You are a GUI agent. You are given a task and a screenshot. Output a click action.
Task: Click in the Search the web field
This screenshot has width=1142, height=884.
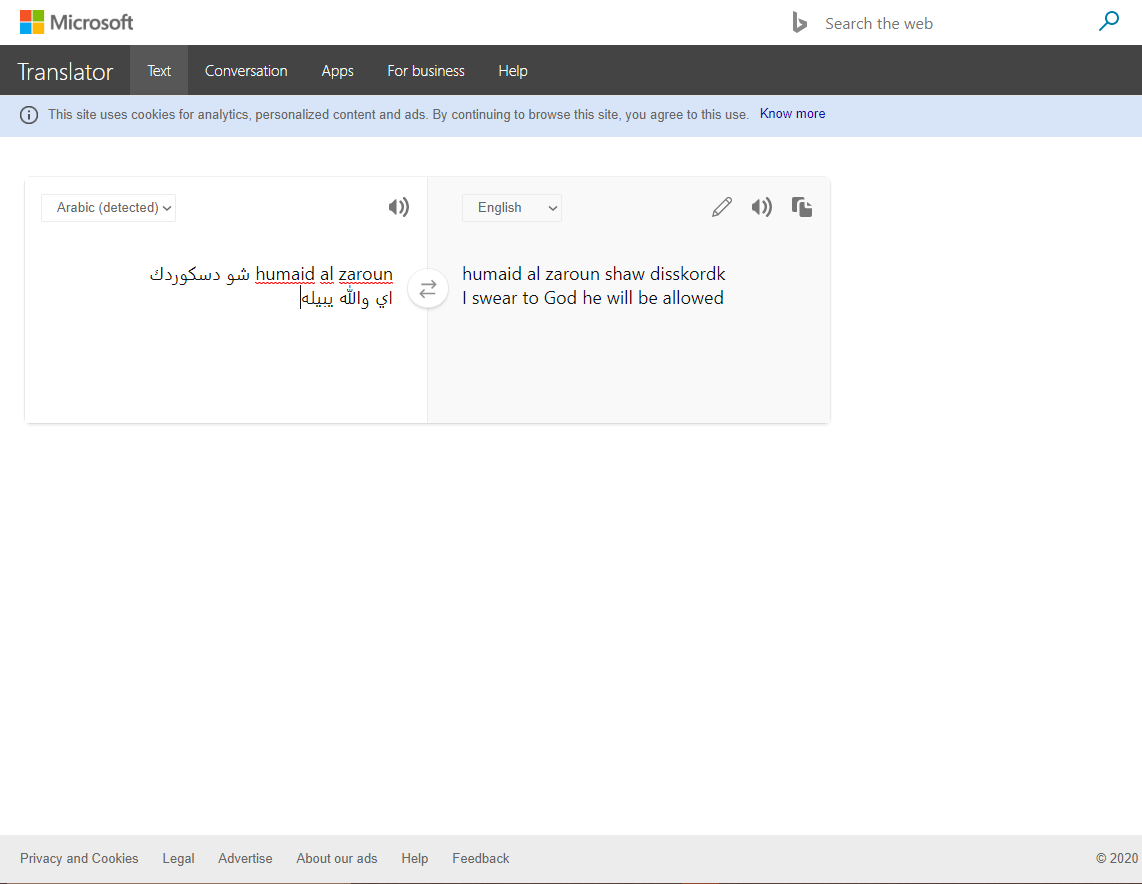coord(954,23)
